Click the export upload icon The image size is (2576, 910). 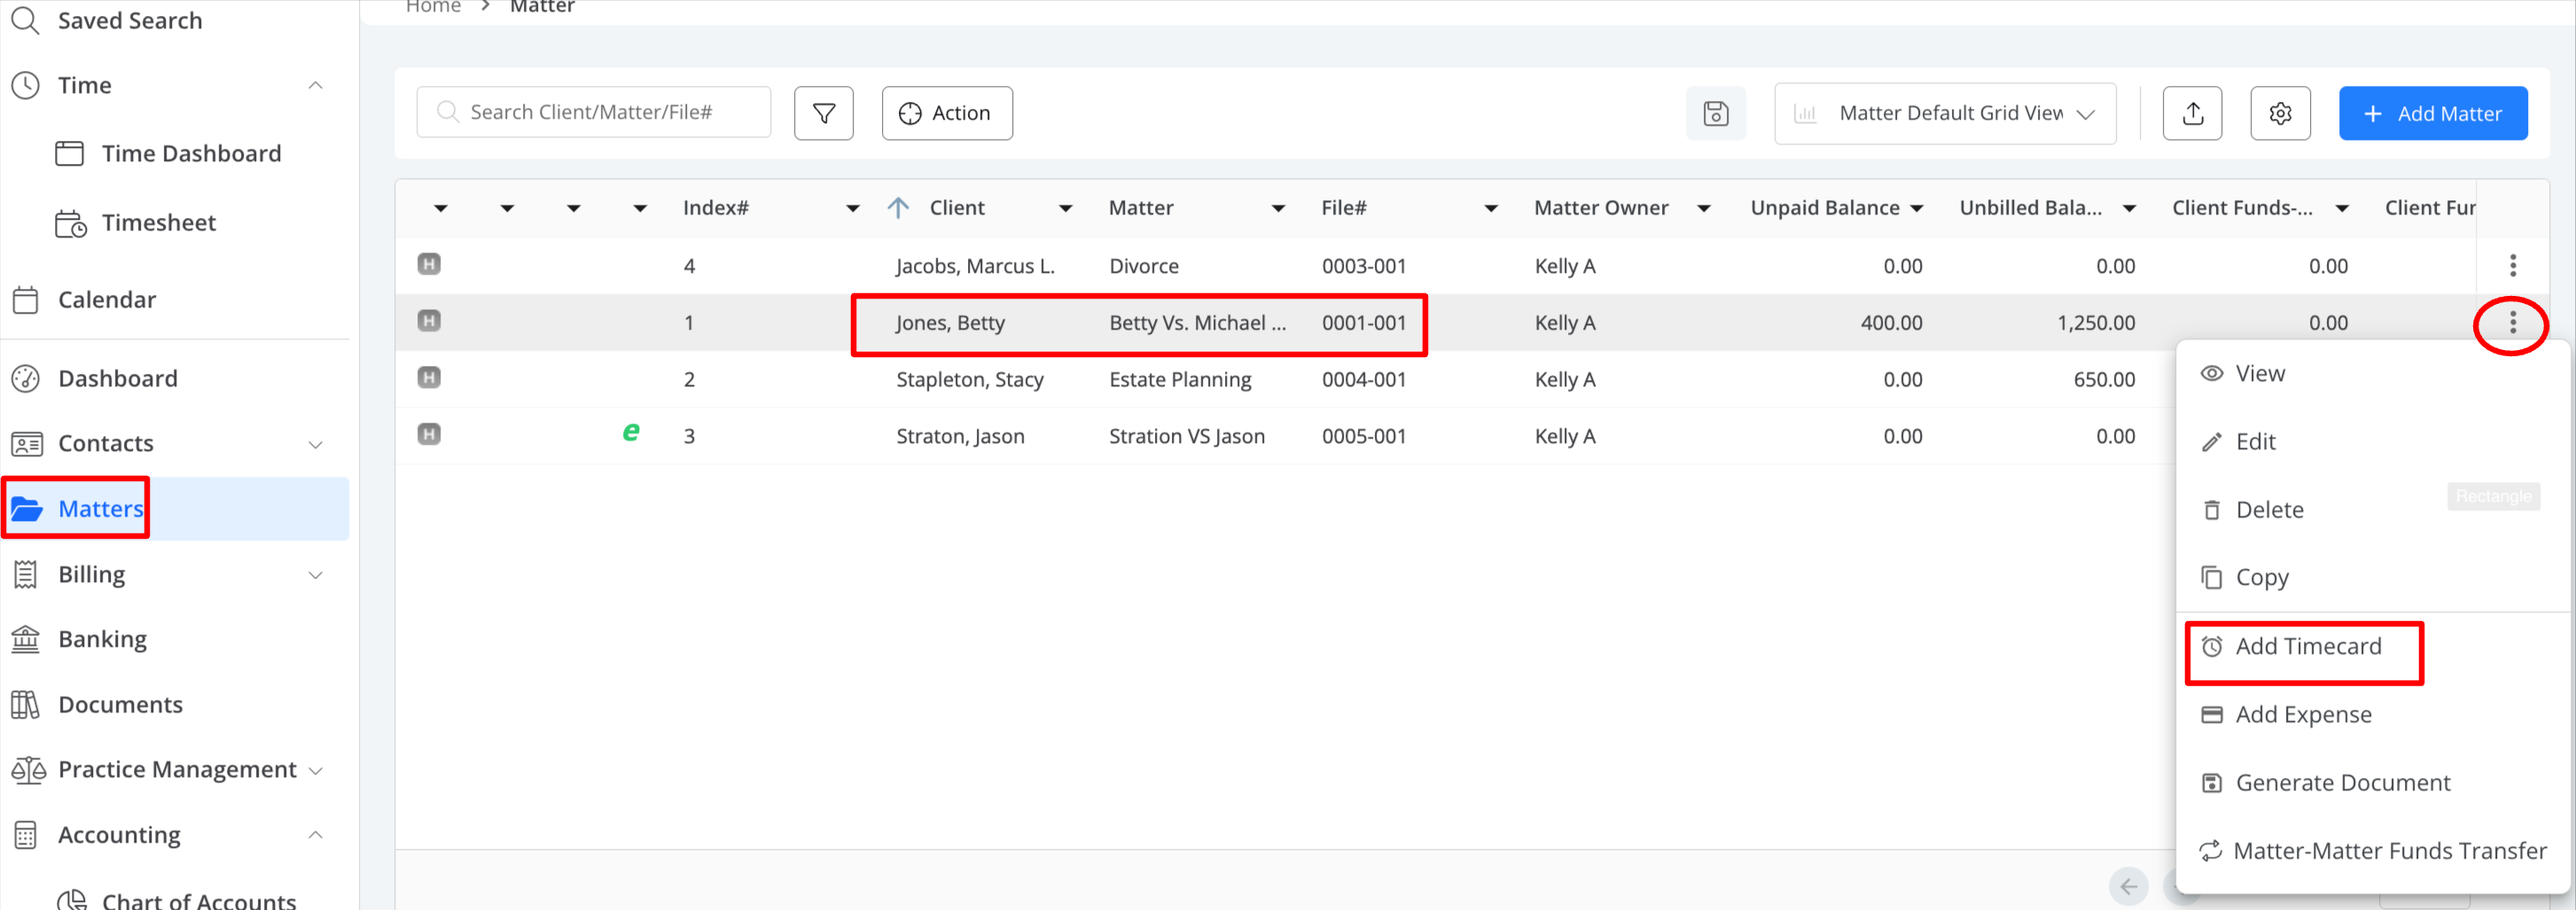pyautogui.click(x=2192, y=113)
